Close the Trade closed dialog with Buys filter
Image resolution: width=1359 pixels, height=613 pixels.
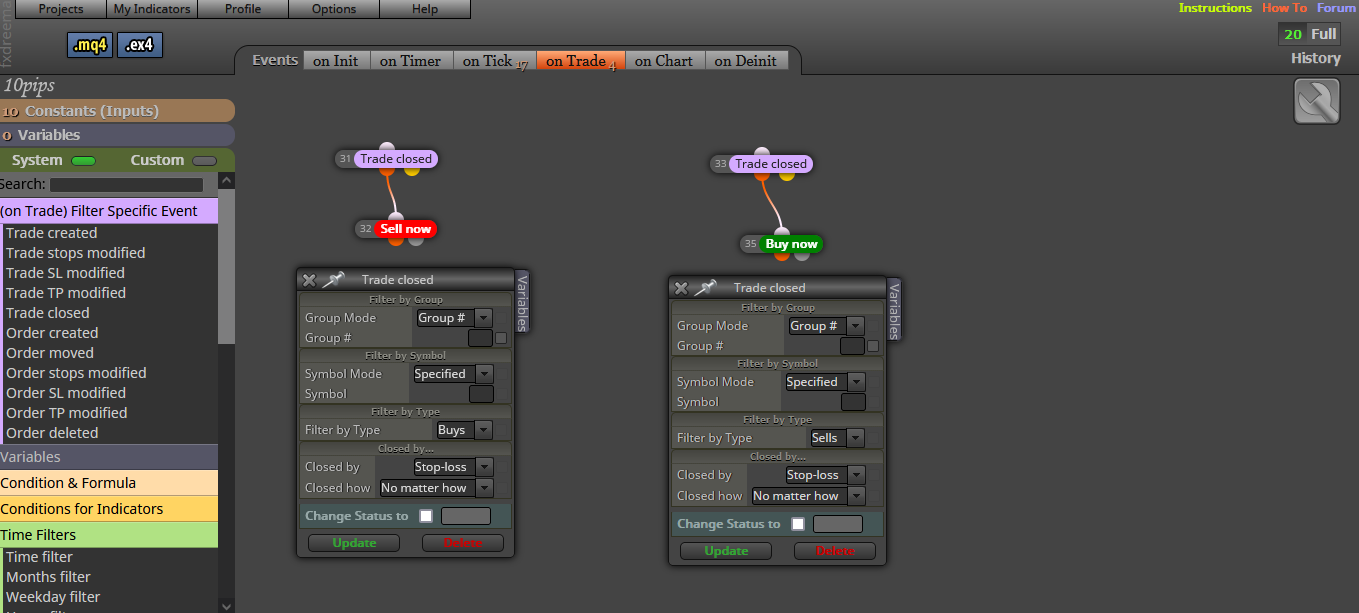point(309,280)
